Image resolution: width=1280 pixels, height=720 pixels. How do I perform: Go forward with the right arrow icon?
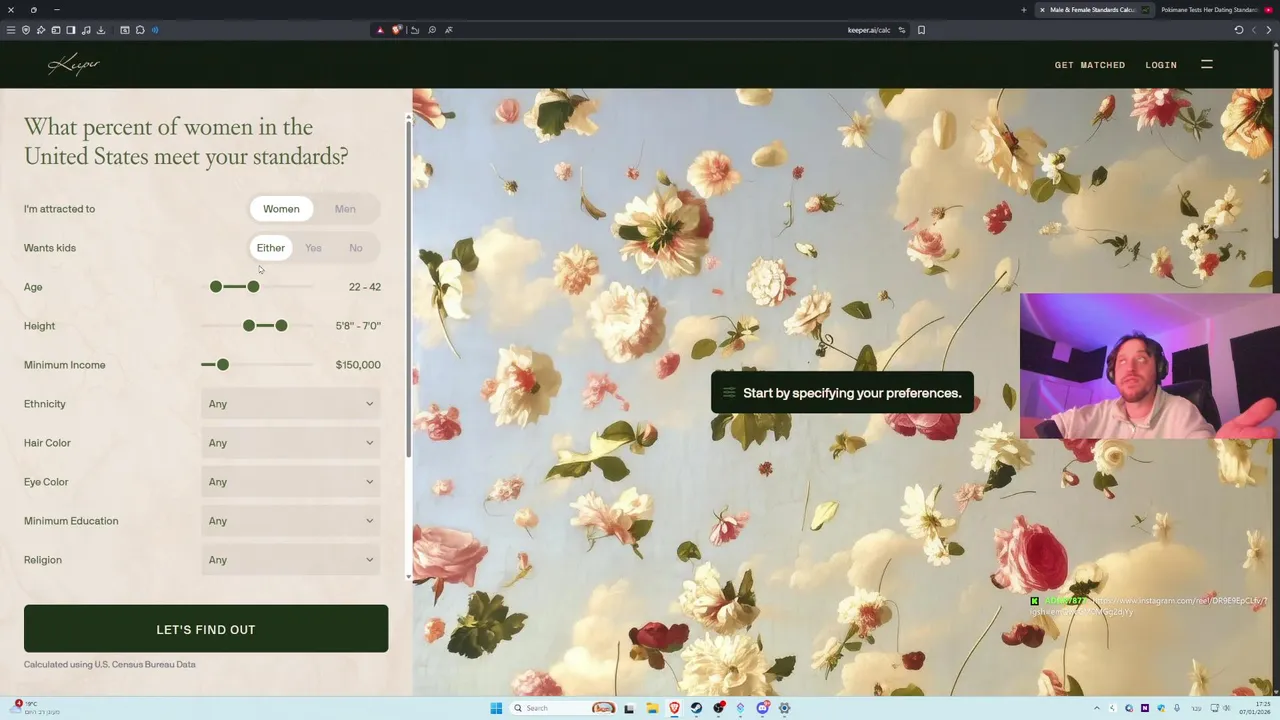click(x=1269, y=30)
